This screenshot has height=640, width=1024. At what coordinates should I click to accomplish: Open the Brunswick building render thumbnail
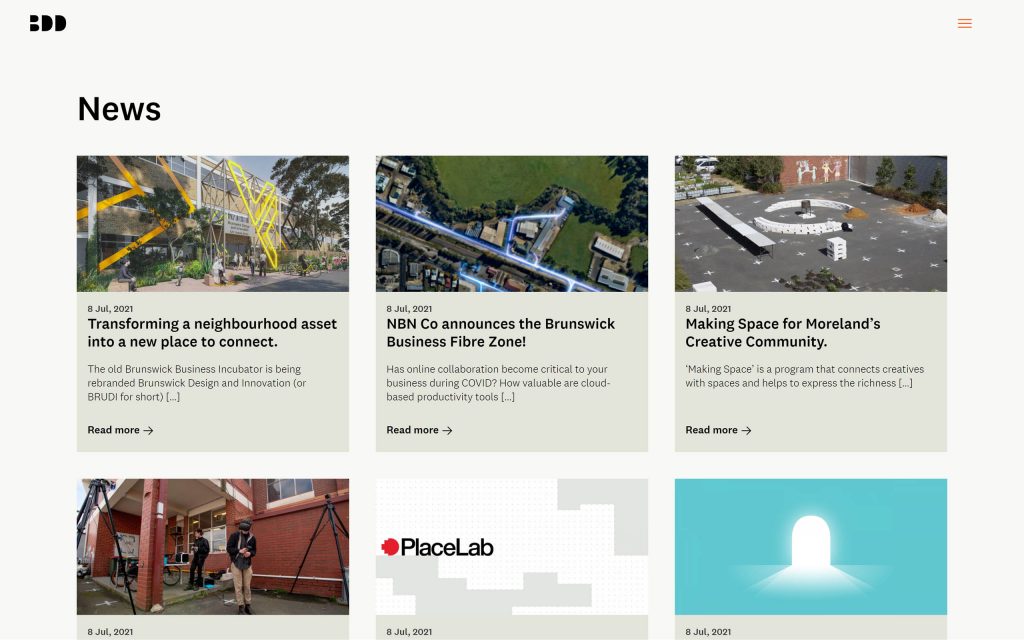[213, 223]
